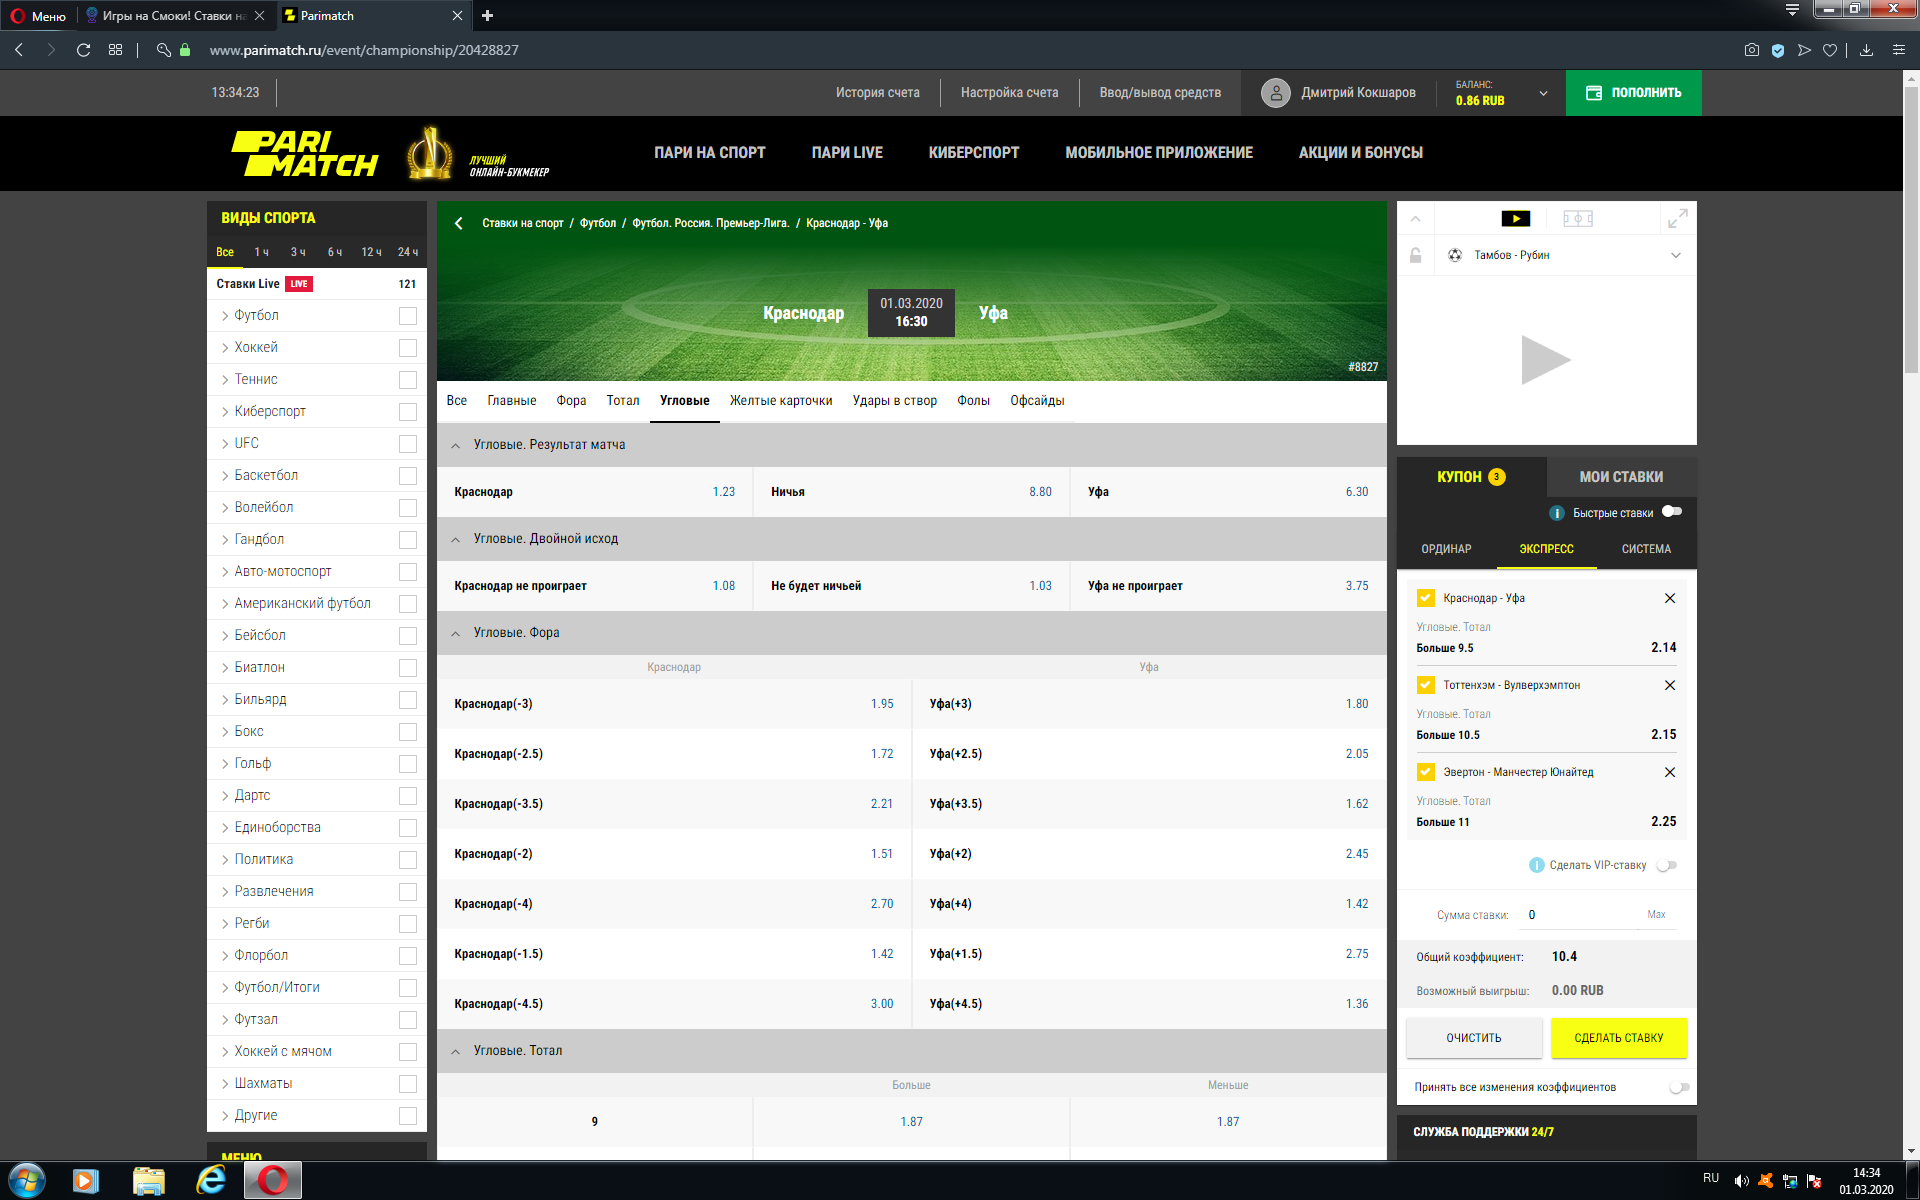Open МОИ СТАВКИ tab
The image size is (1920, 1200).
click(1621, 477)
